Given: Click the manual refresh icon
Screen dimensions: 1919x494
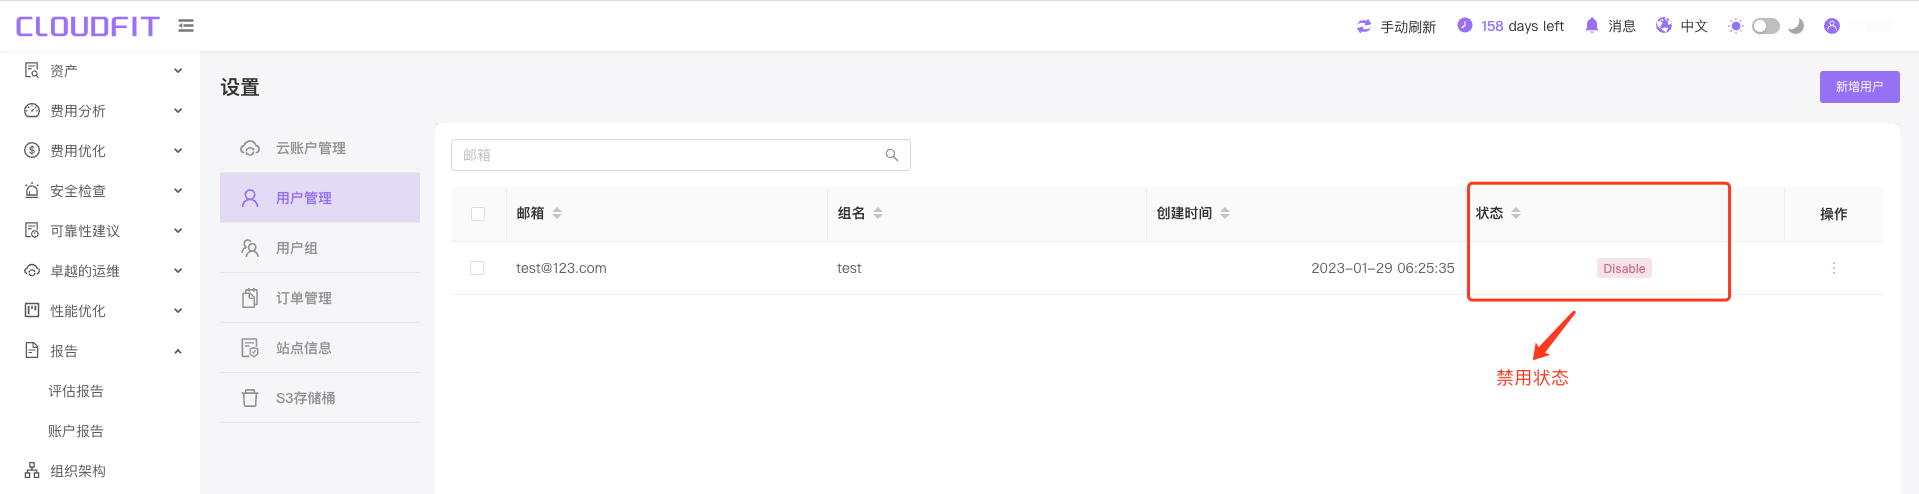Looking at the screenshot, I should click(1364, 26).
